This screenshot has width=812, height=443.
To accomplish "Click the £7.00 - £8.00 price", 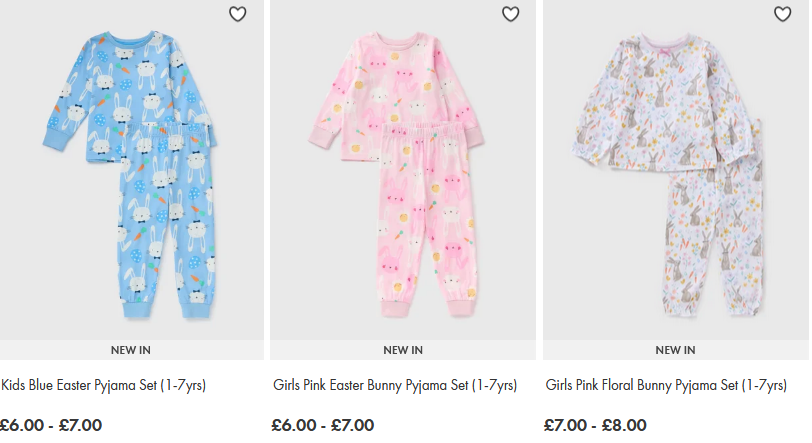I will point(595,425).
